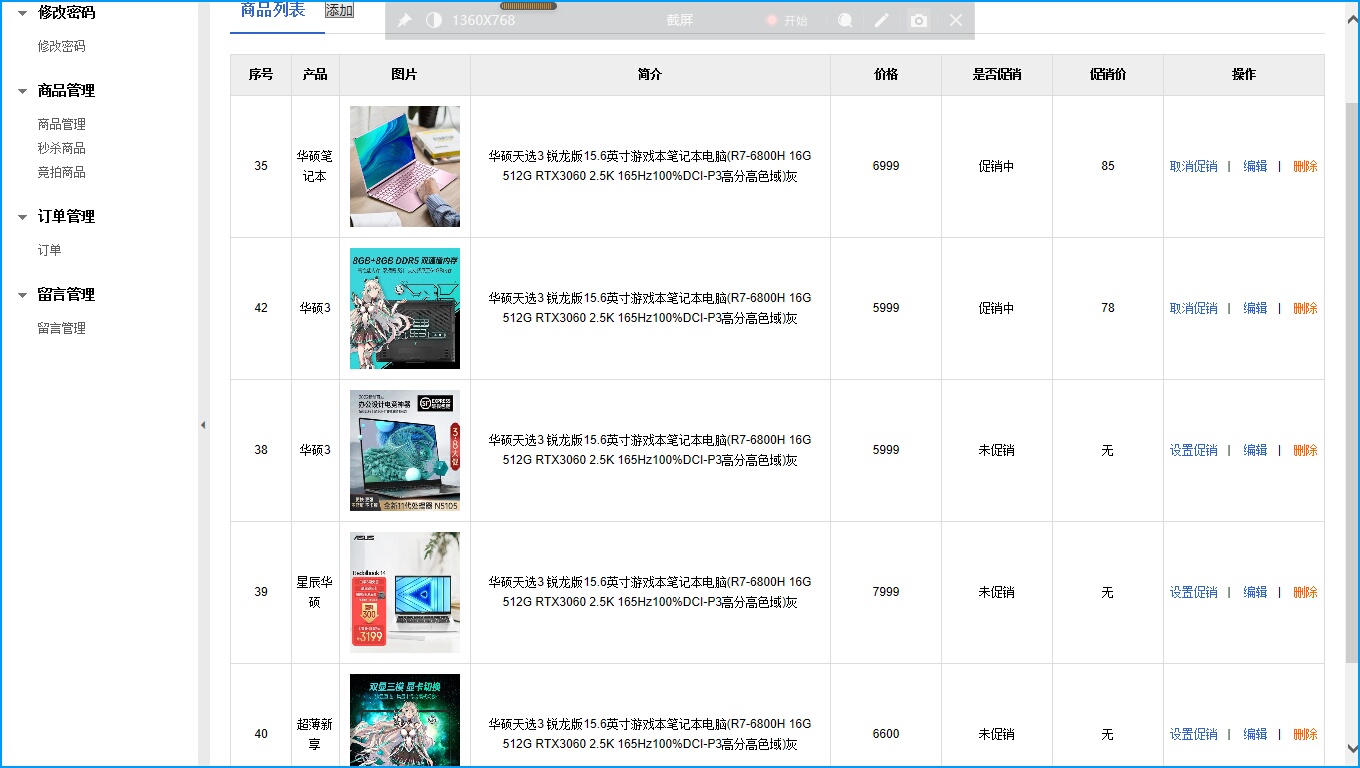The image size is (1360, 768).
Task: Collapse the 修改密码 section arrow in sidebar
Action: point(22,13)
